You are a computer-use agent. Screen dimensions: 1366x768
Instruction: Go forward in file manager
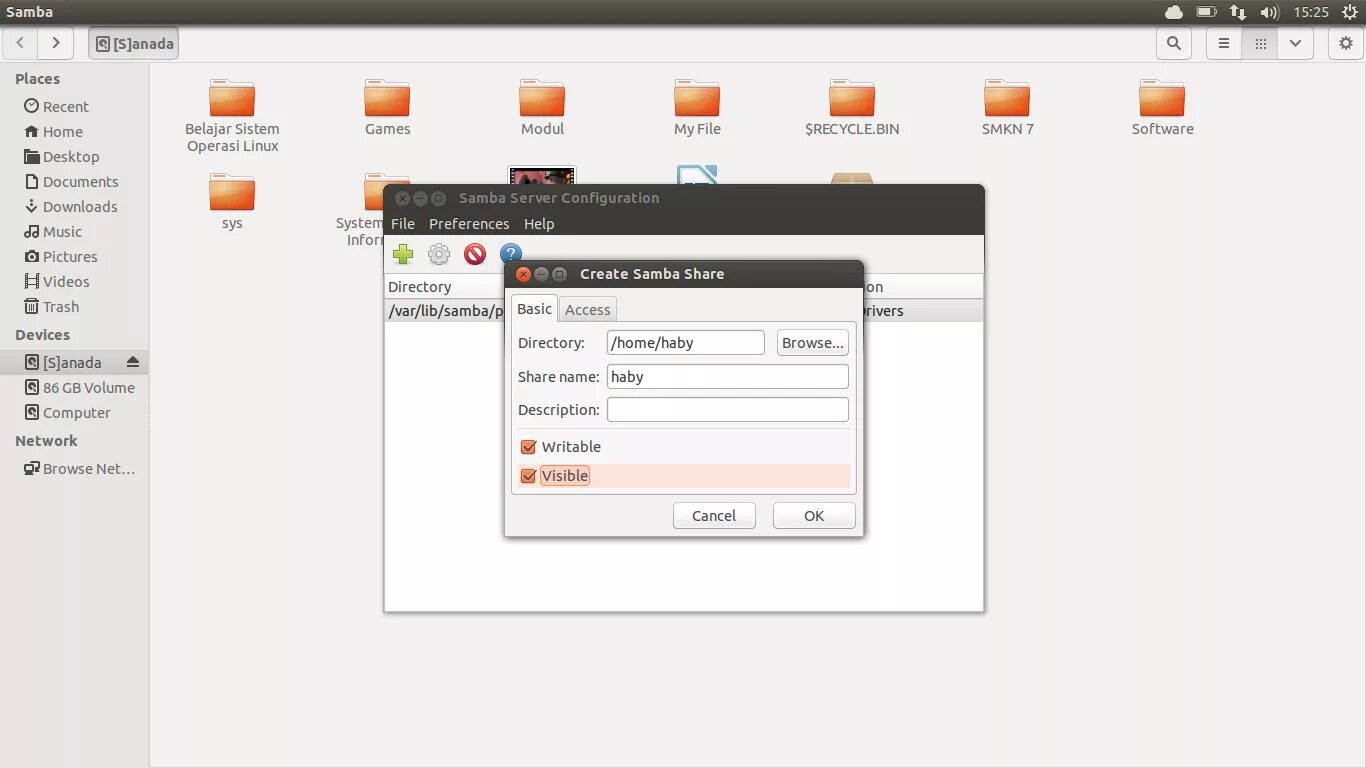pos(56,43)
